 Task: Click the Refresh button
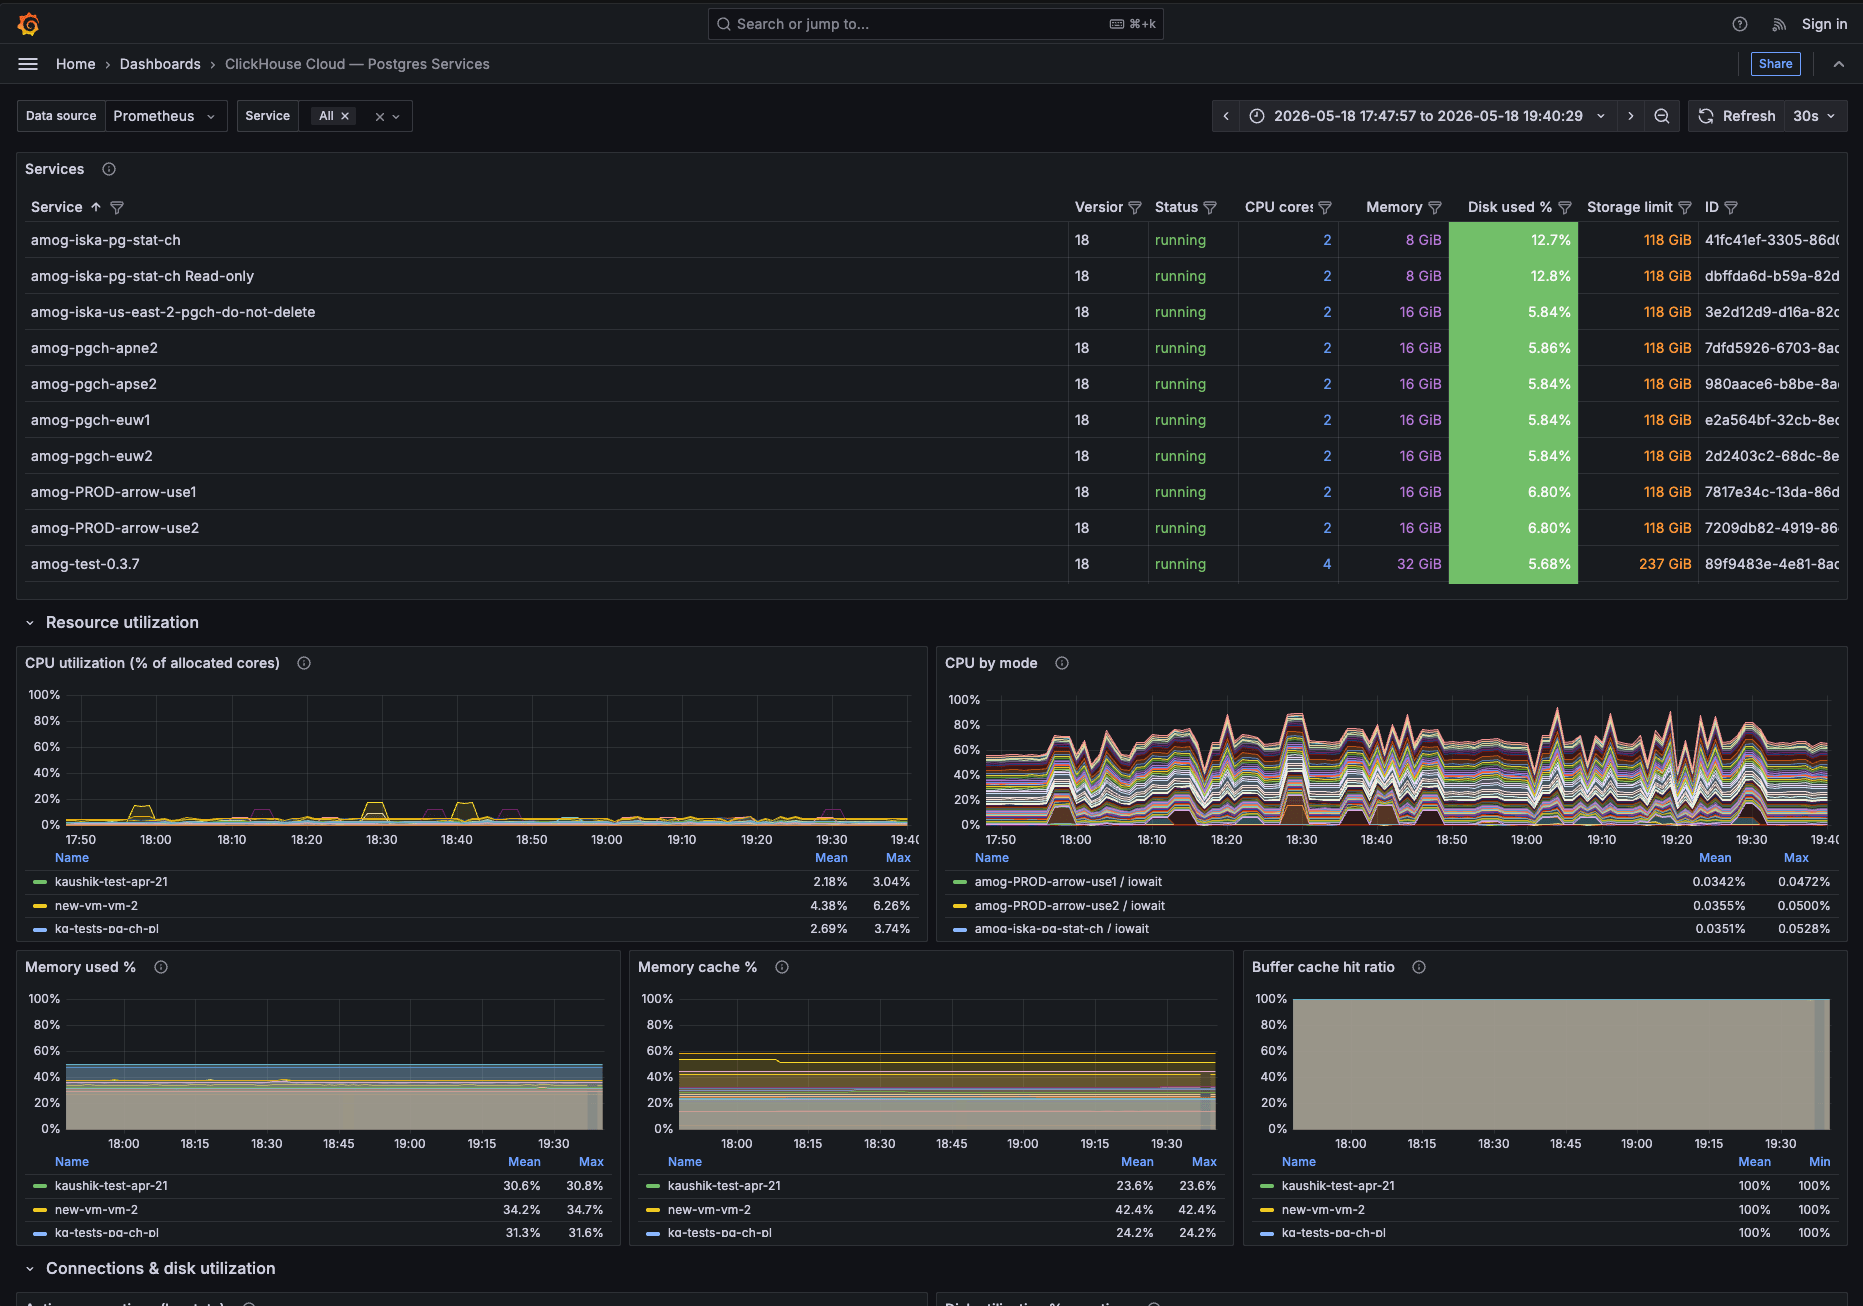(1737, 116)
